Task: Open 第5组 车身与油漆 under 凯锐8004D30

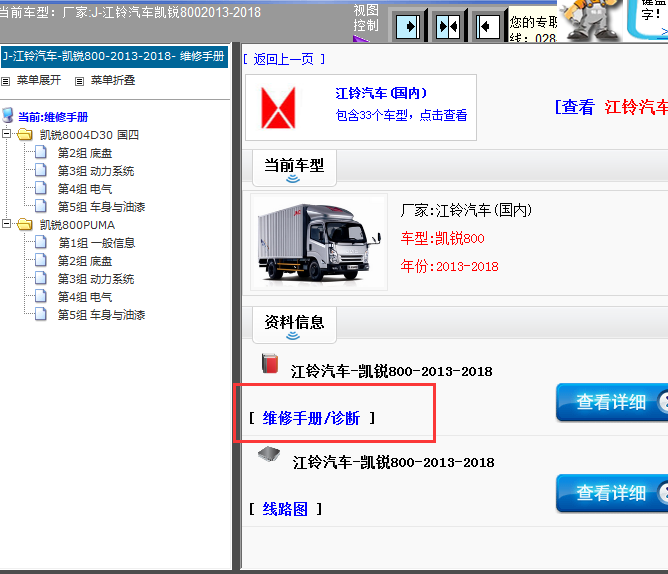Action: 101,207
